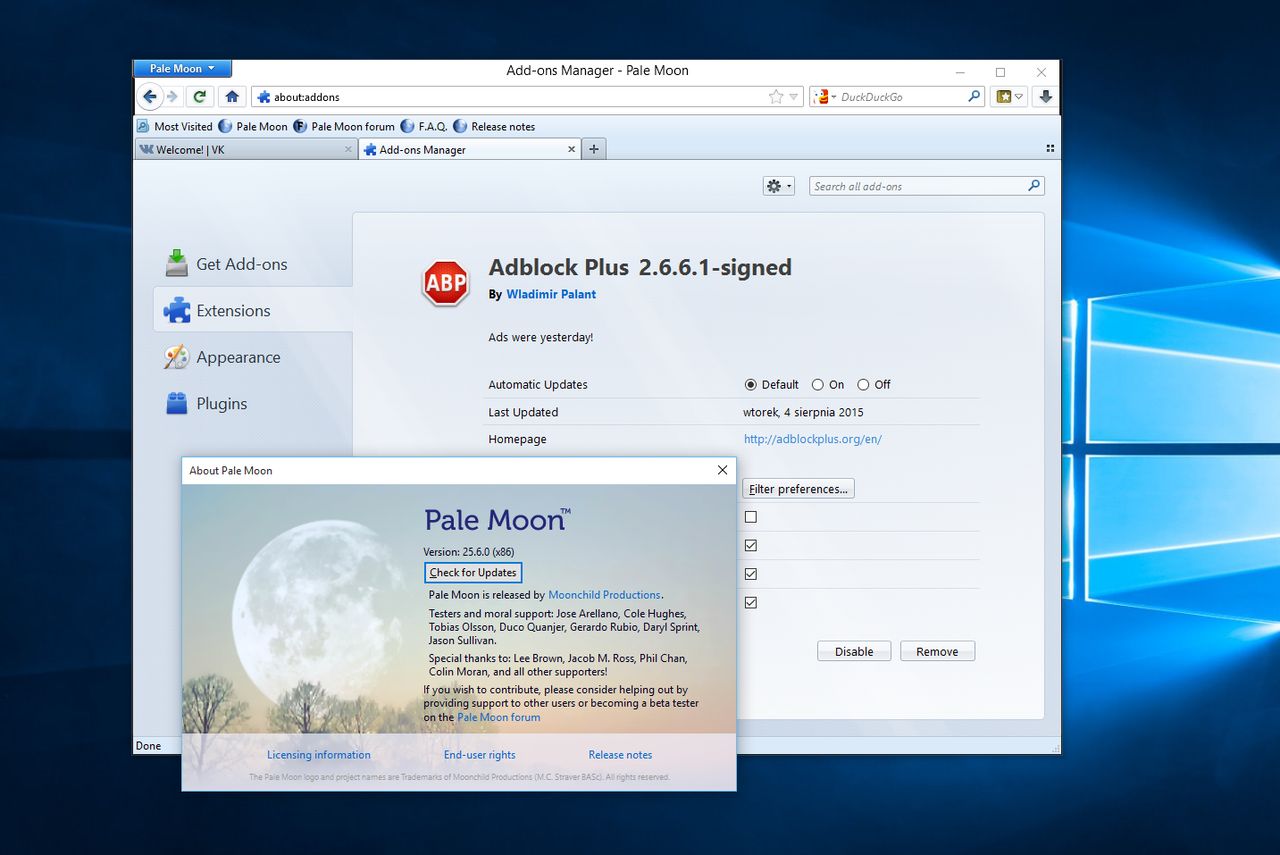Open the Pale Moon forum bookmark
Screen dimensions: 1280x855
pyautogui.click(x=344, y=127)
